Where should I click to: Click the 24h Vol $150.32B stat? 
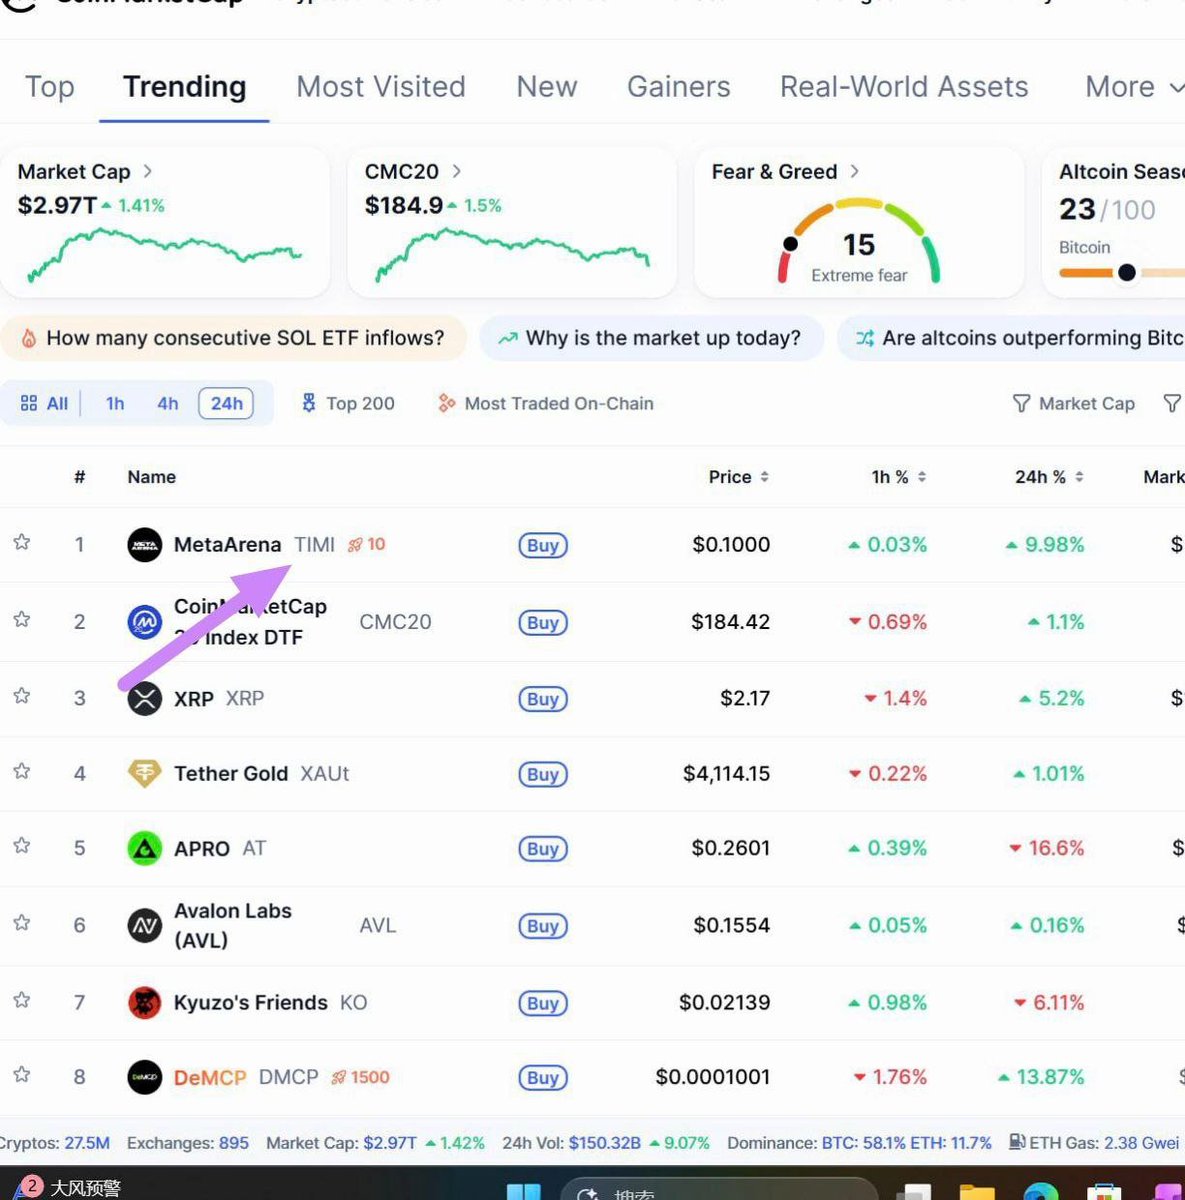[x=606, y=1142]
